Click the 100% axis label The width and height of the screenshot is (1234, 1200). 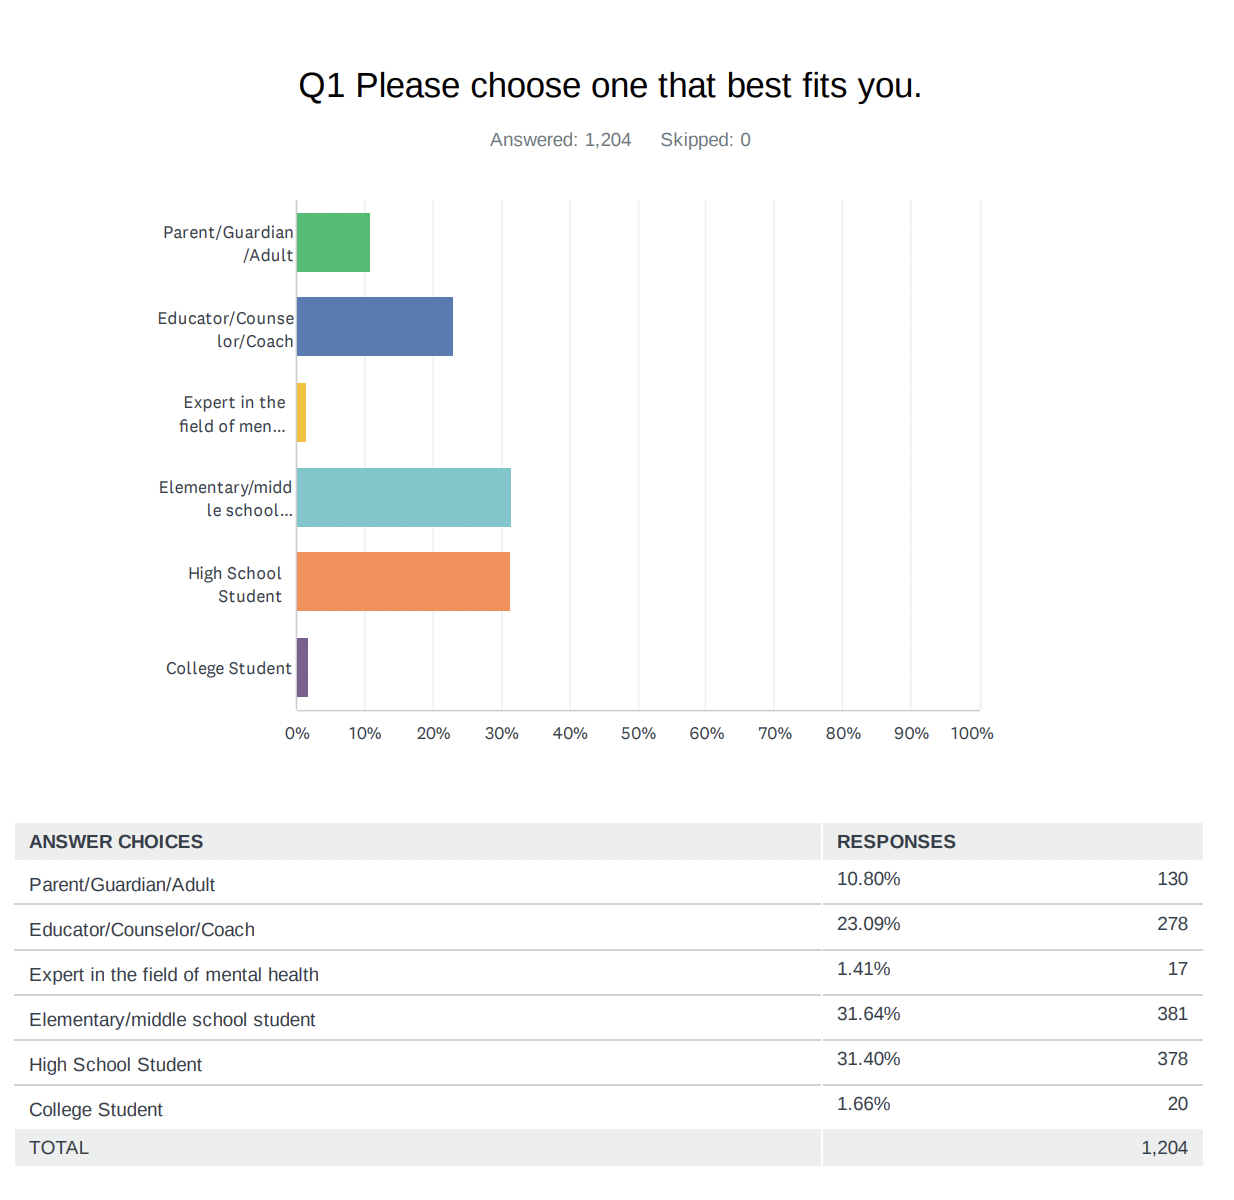click(972, 733)
